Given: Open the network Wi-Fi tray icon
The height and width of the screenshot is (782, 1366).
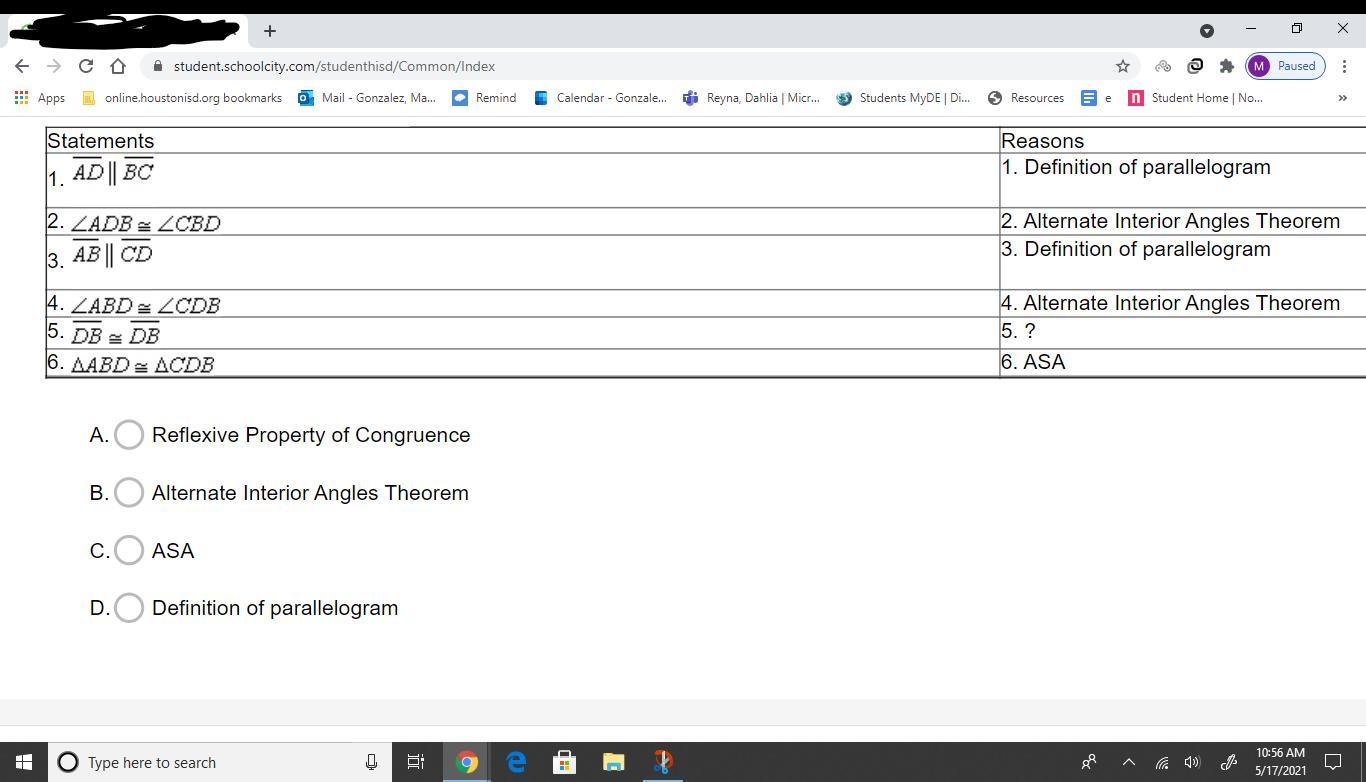Looking at the screenshot, I should [1162, 762].
